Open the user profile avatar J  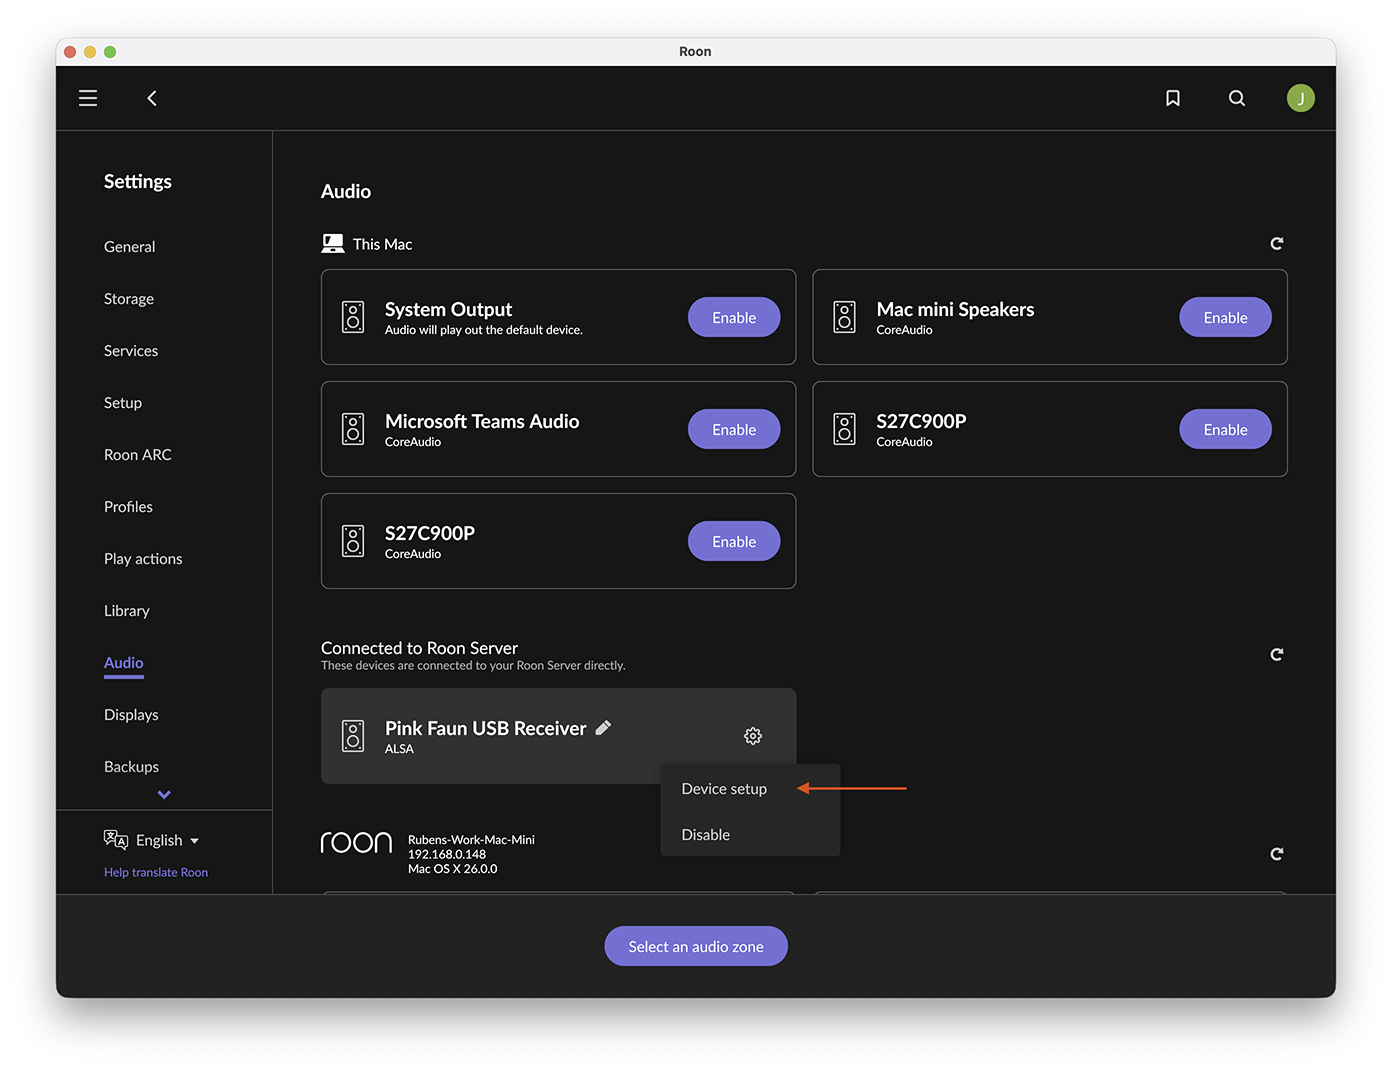[1301, 98]
